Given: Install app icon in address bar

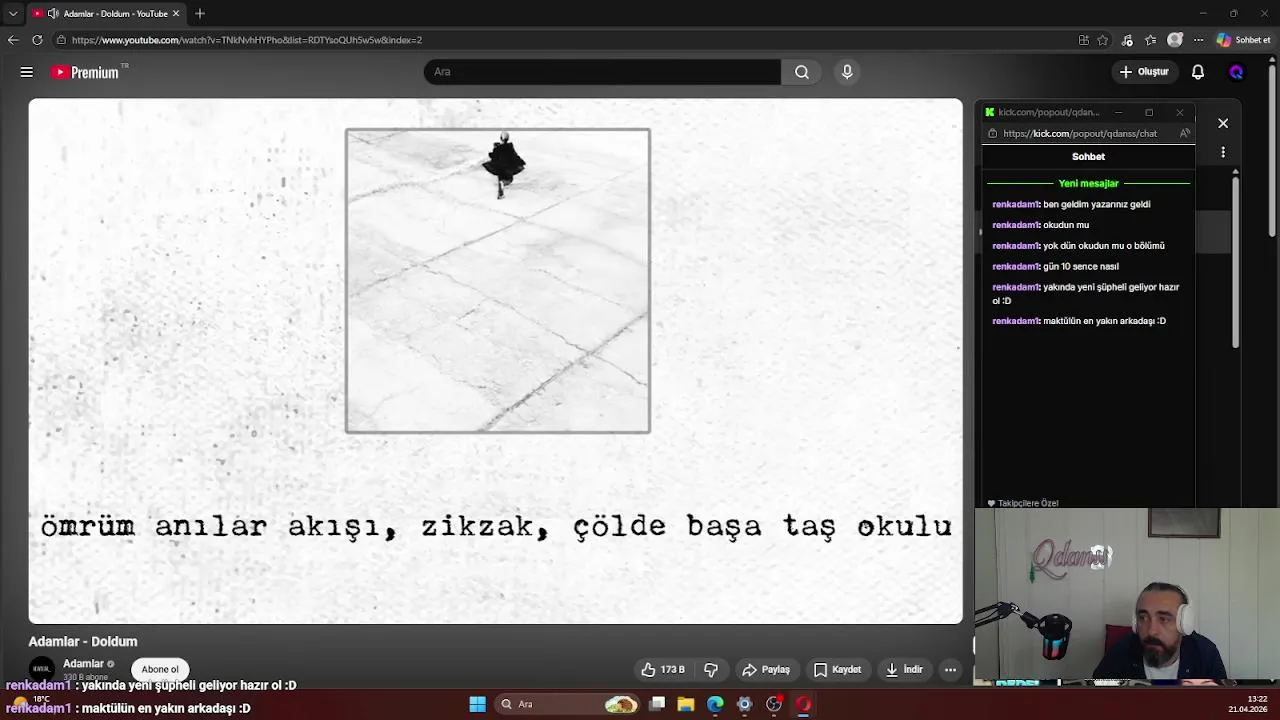Looking at the screenshot, I should click(1084, 40).
